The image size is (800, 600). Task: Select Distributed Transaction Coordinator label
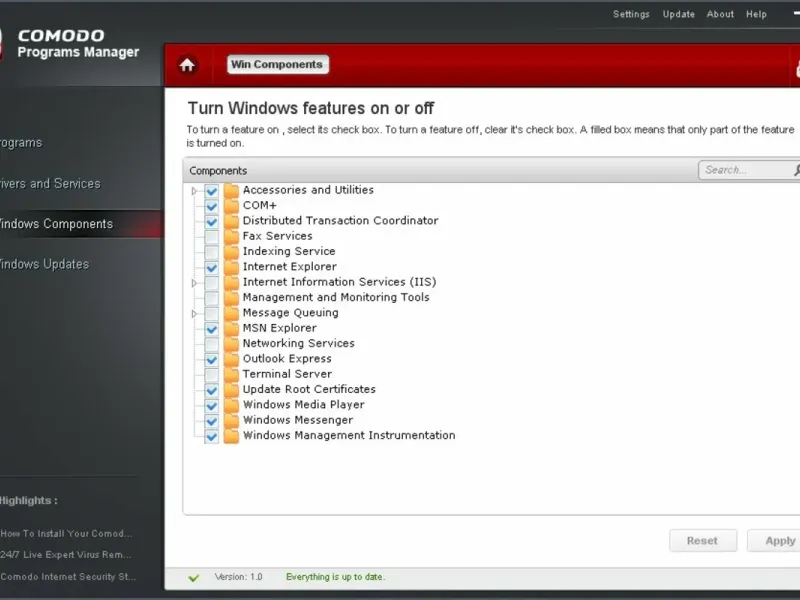click(340, 221)
